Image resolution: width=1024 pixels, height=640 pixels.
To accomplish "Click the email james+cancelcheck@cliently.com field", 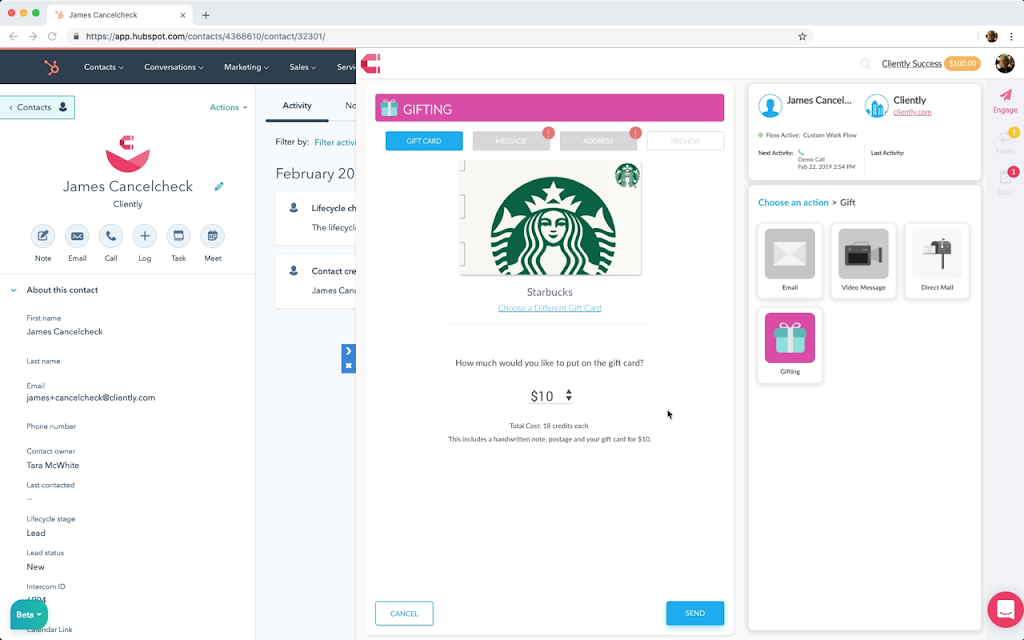I will (91, 398).
